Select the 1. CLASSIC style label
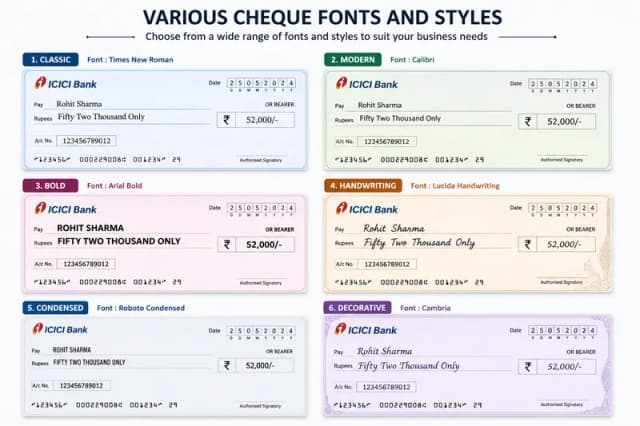Screen dimensions: 640x426 click(51, 60)
